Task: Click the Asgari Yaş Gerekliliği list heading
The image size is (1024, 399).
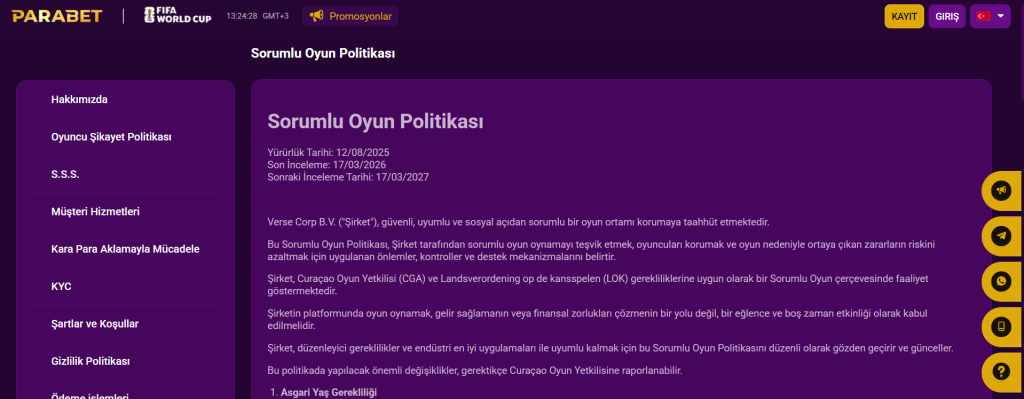Action: [x=328, y=392]
